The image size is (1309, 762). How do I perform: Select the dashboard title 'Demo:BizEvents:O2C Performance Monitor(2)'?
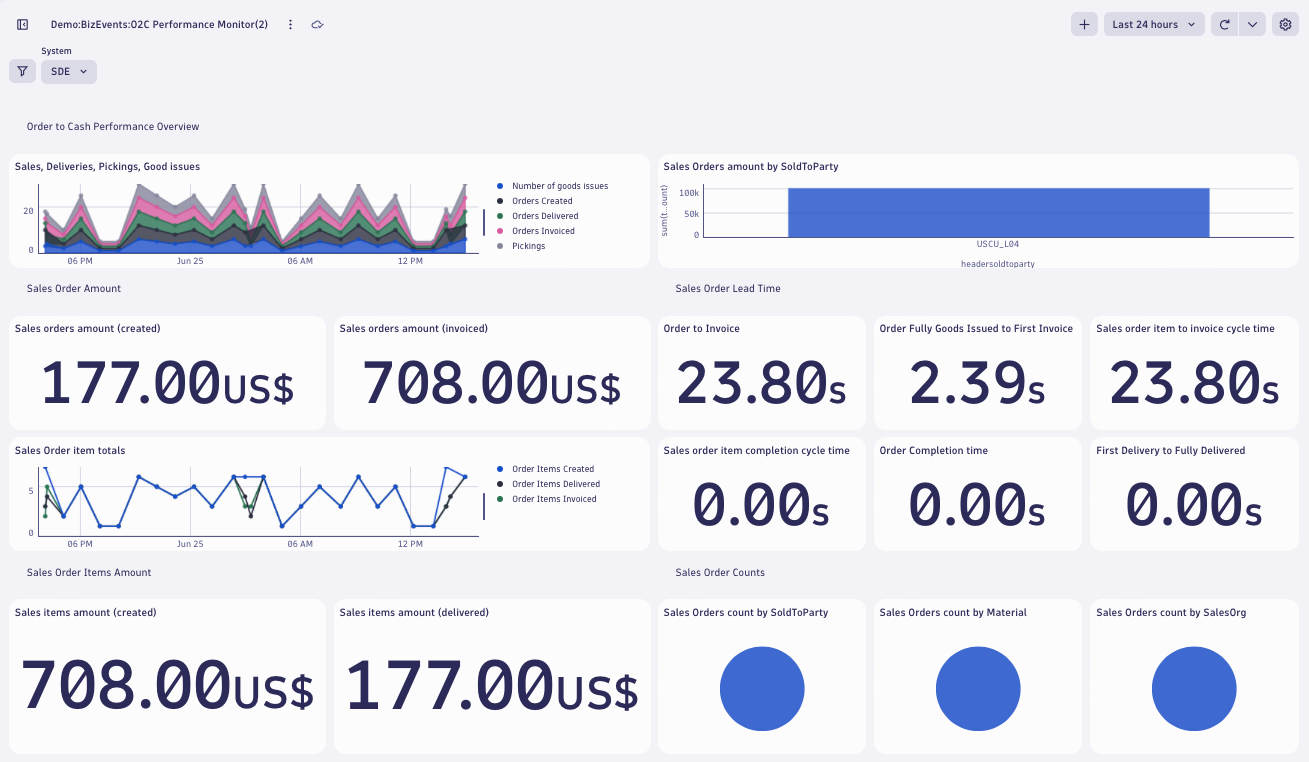tap(160, 24)
